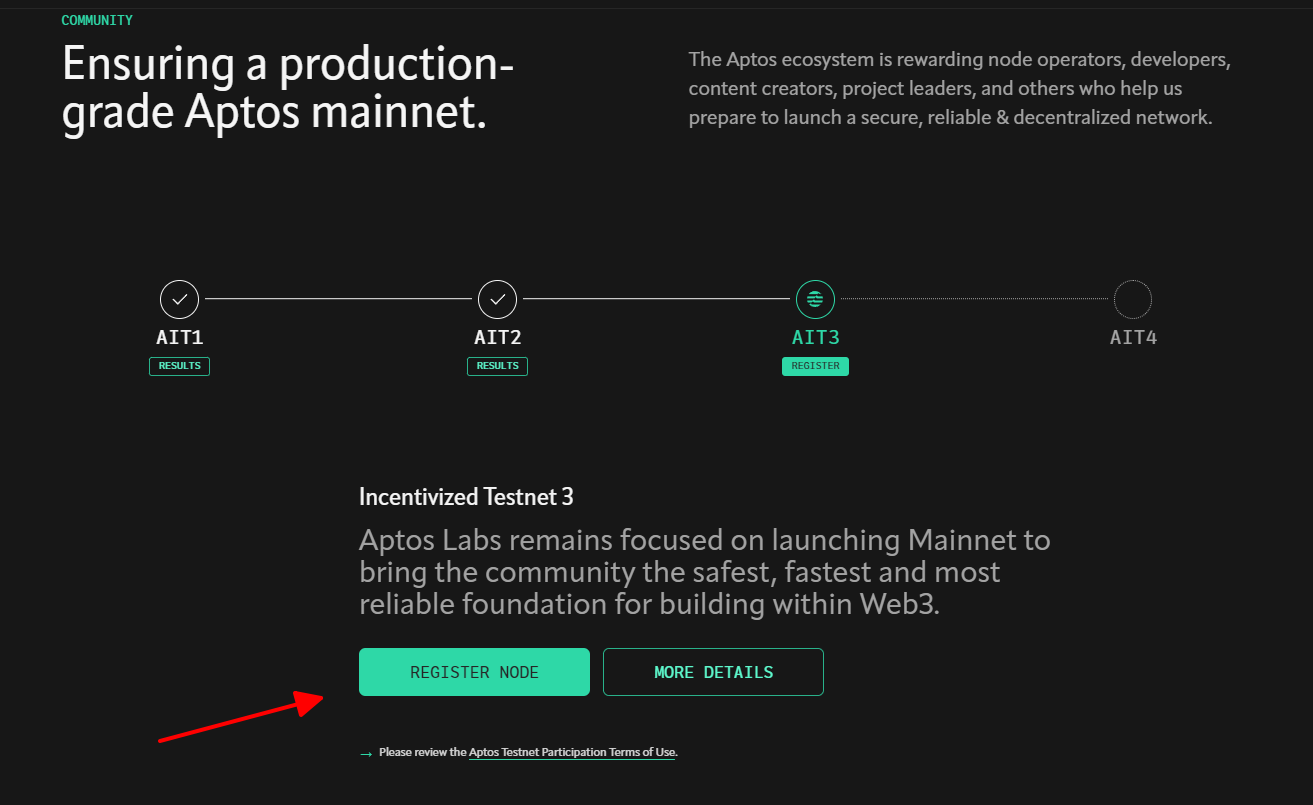
Task: Select the AIT4 stage label
Action: coord(1133,337)
